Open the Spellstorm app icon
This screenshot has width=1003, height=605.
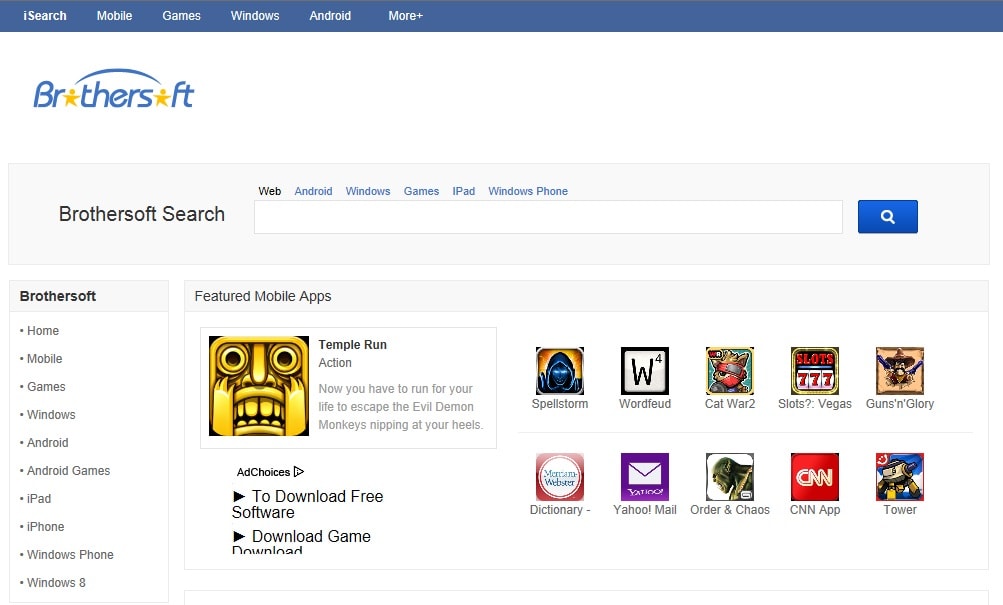[560, 371]
